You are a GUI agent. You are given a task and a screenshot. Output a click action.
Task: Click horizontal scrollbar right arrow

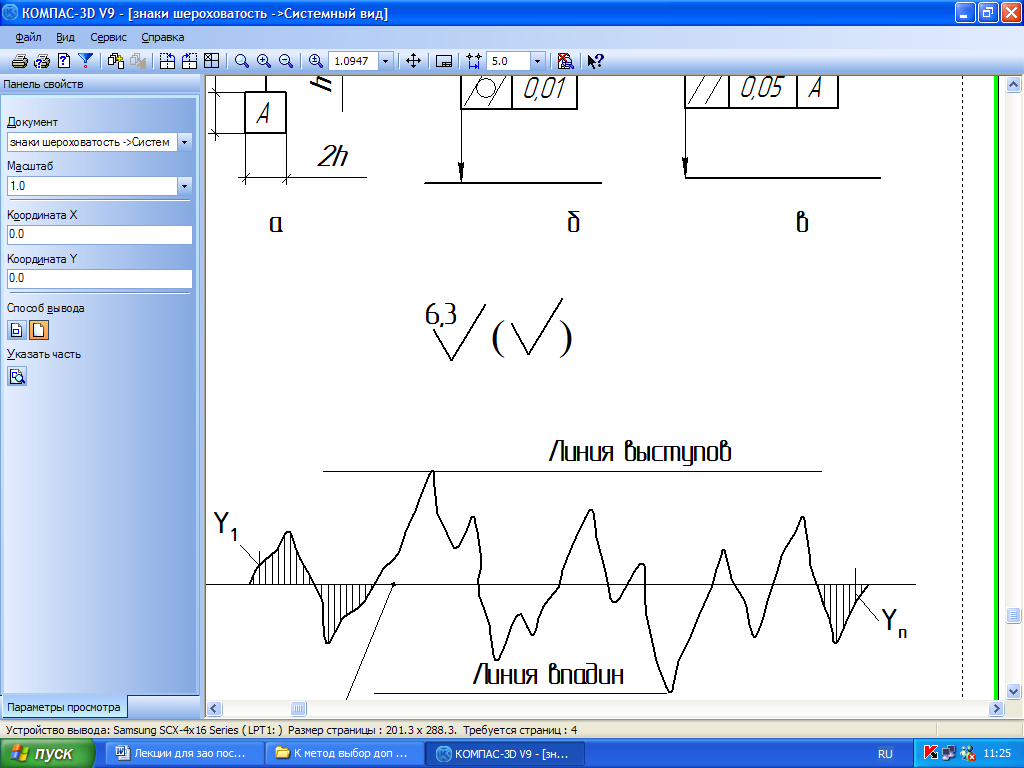(996, 708)
